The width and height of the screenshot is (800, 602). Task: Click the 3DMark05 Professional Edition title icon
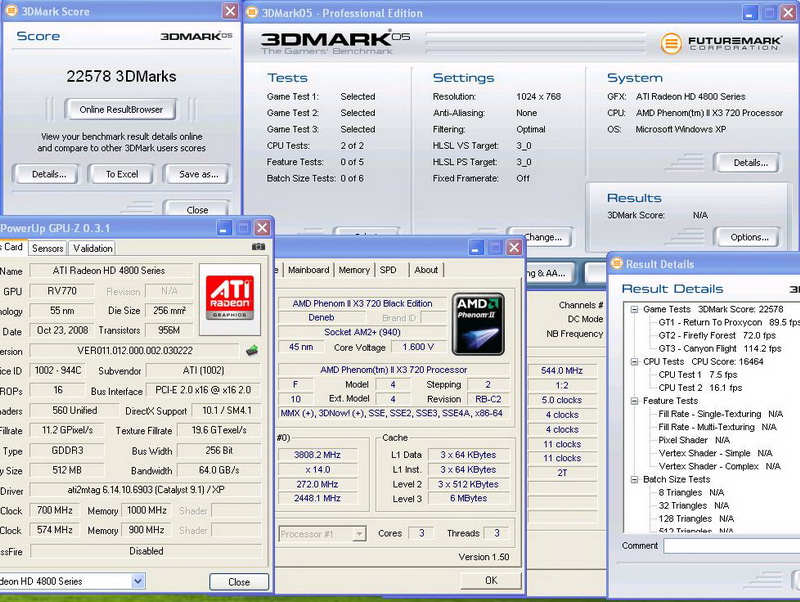252,13
